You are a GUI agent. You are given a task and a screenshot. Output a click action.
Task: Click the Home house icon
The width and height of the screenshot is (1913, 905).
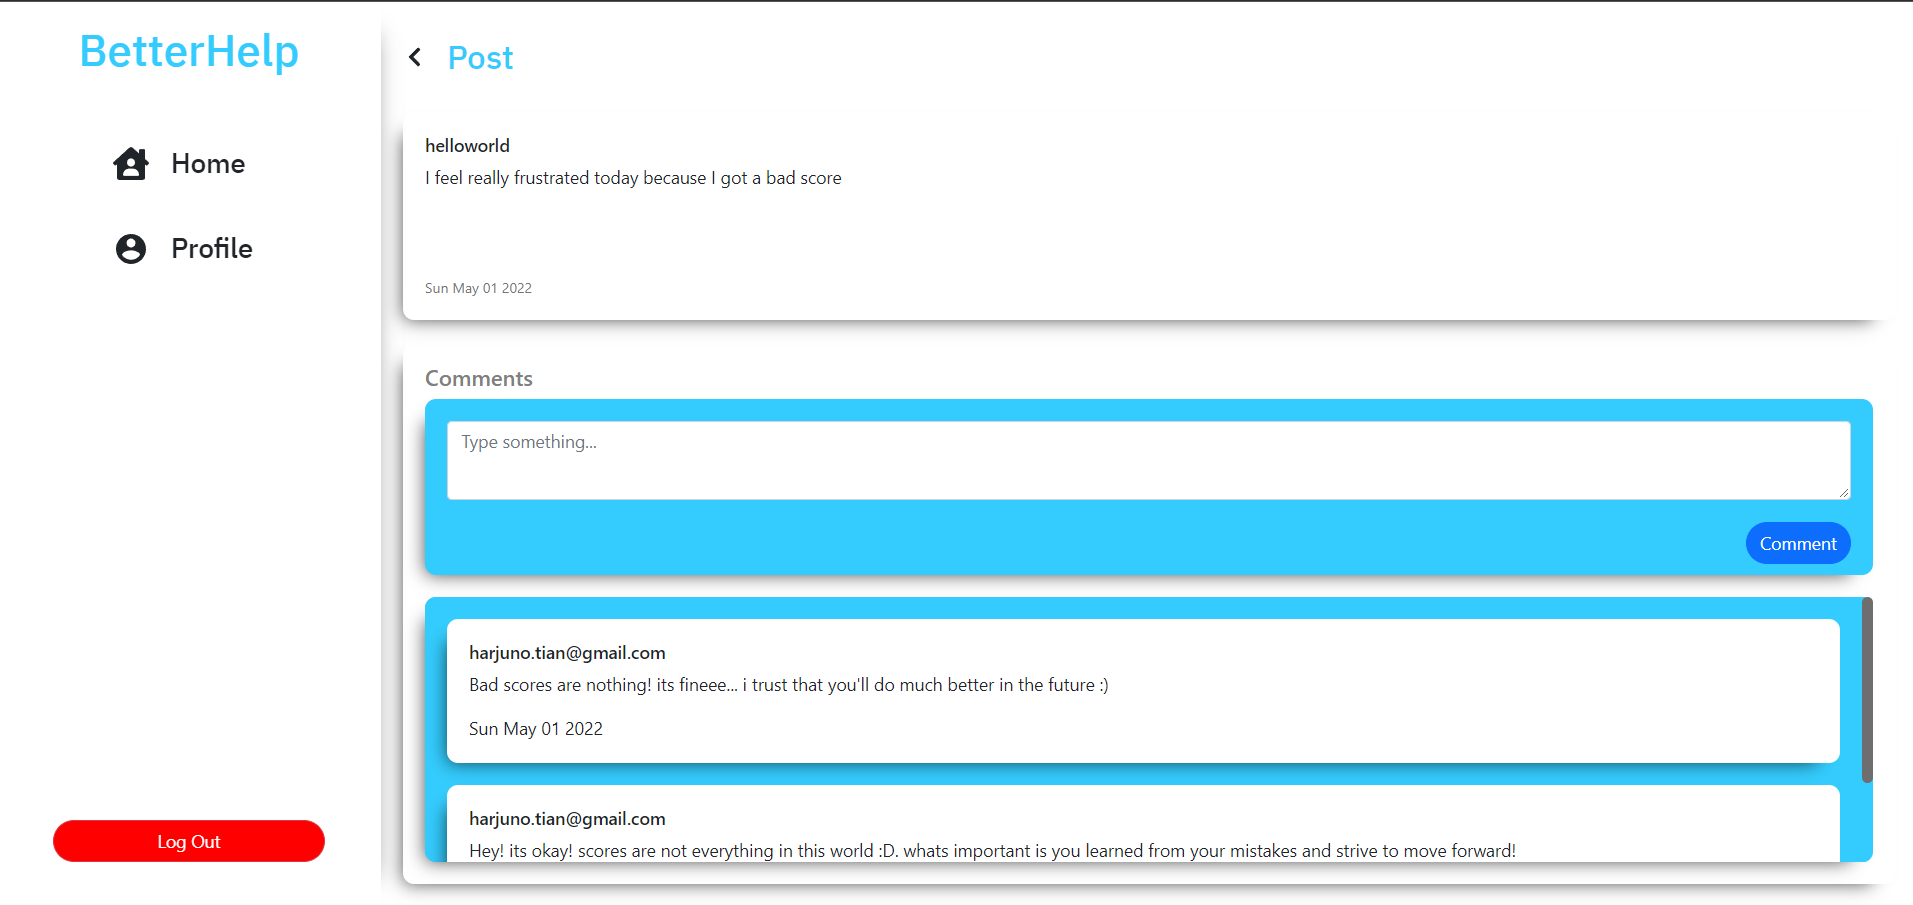(x=131, y=163)
